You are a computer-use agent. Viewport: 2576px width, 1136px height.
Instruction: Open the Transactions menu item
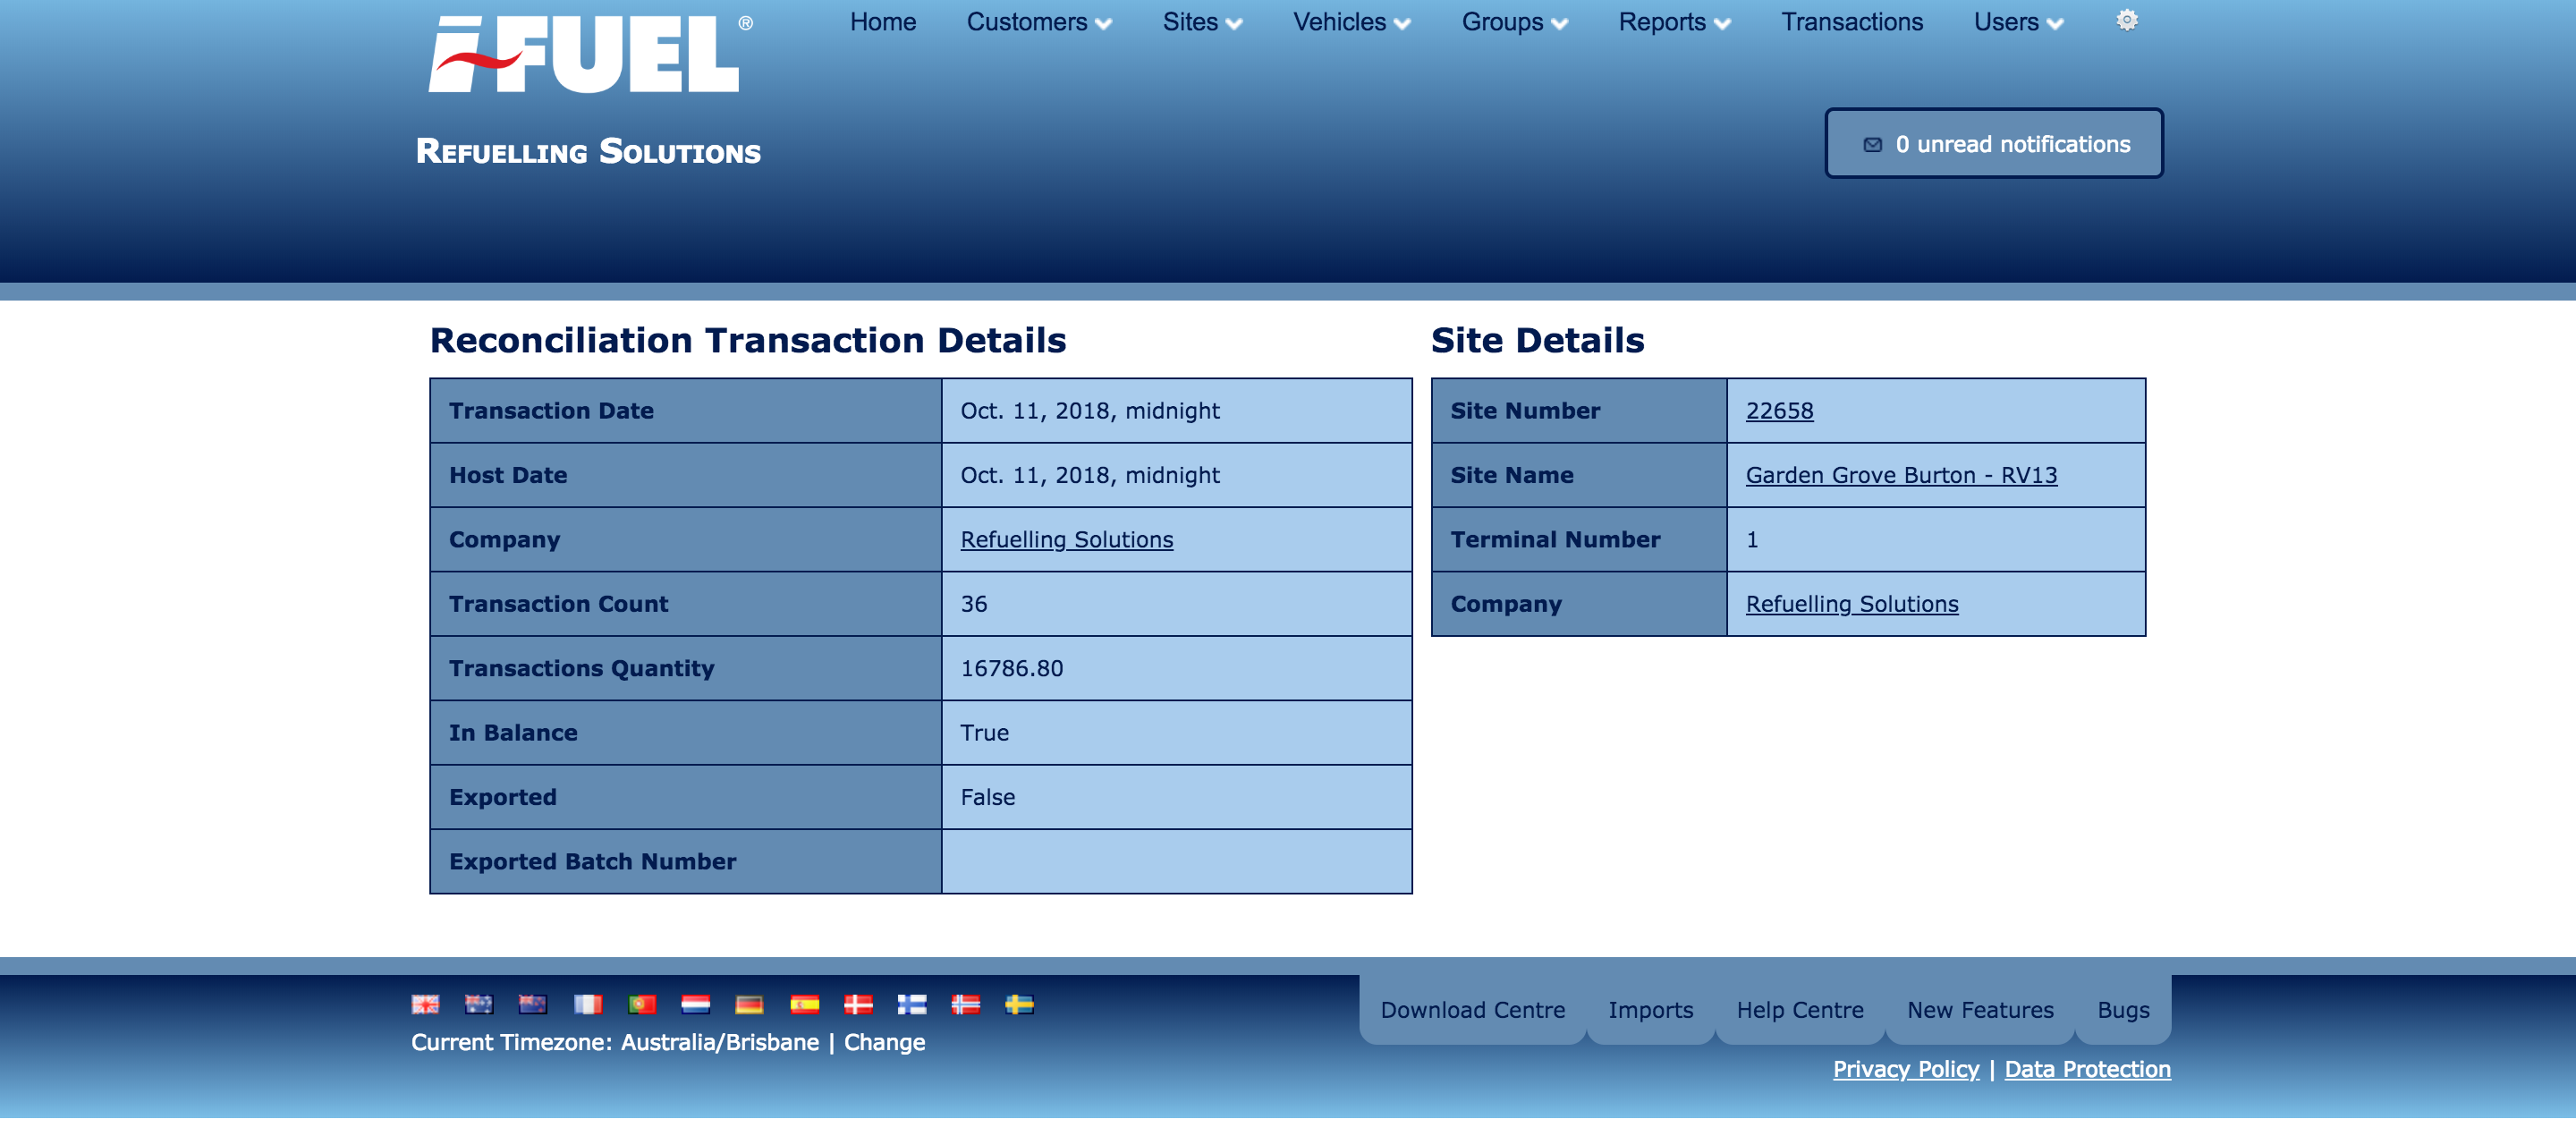coord(1851,22)
